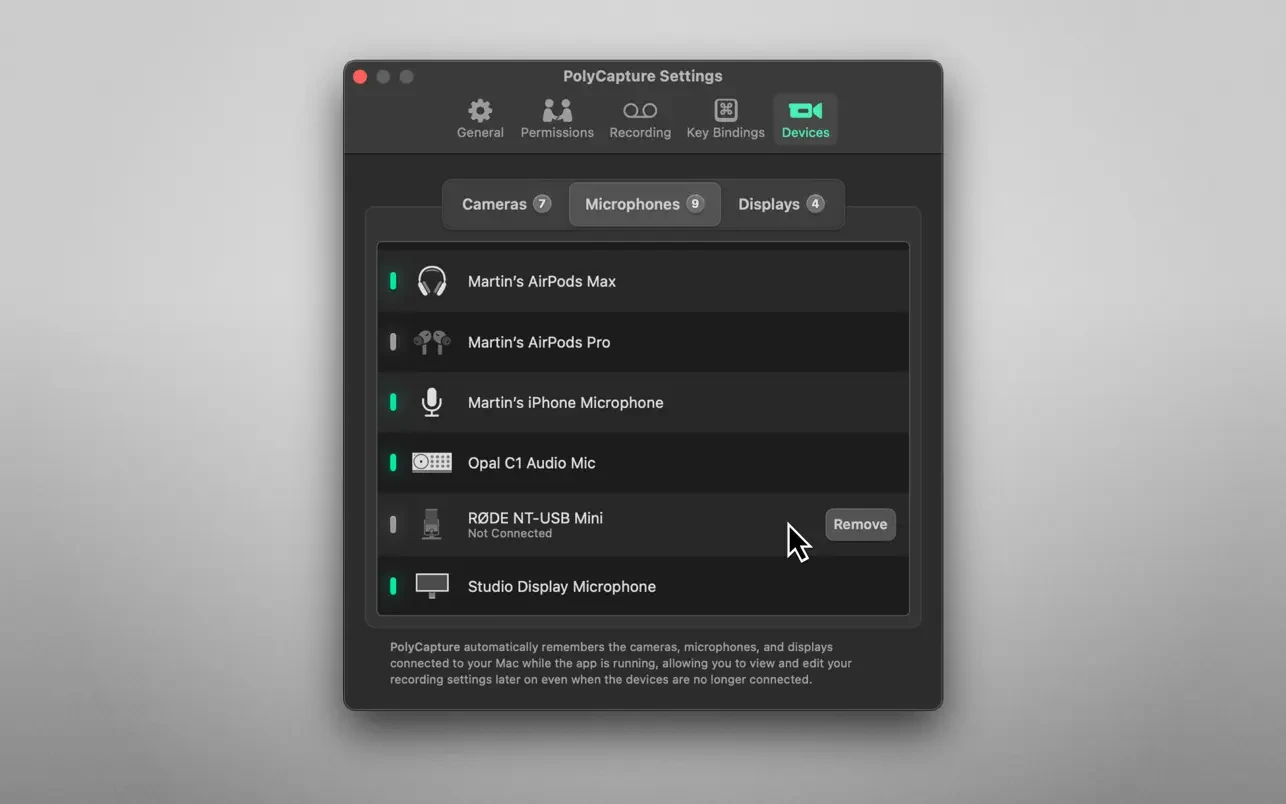Switch to the Cameras tab
Screen dimensions: 1286x804
click(506, 204)
